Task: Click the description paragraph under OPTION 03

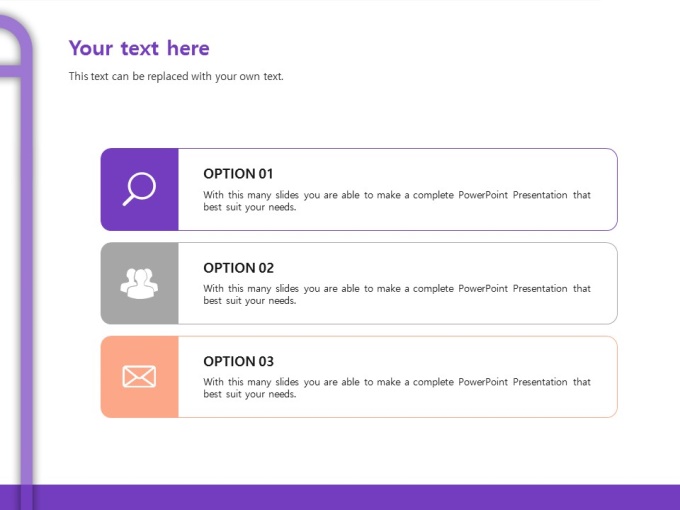Action: coord(396,388)
